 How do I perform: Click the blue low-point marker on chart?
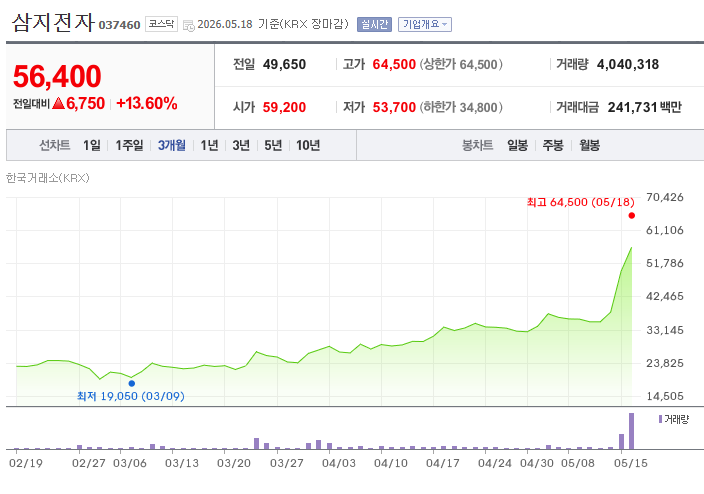point(132,384)
